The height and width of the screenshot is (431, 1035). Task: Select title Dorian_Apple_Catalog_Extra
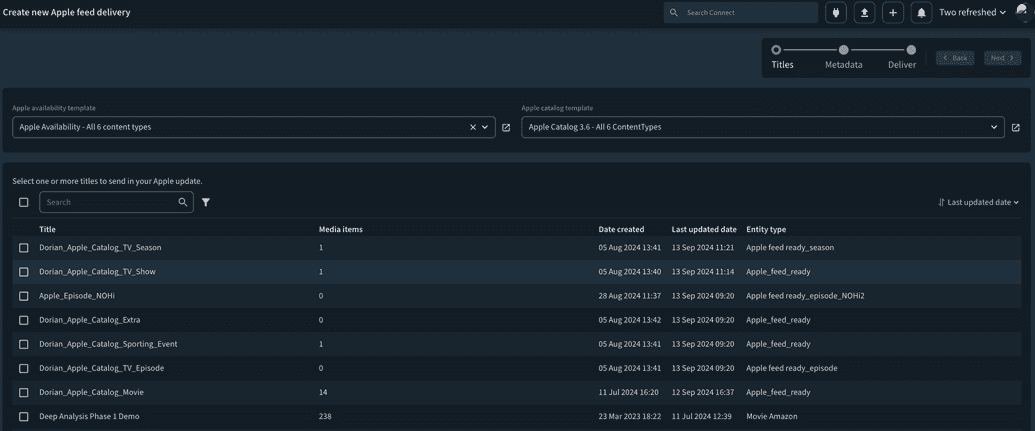point(89,320)
